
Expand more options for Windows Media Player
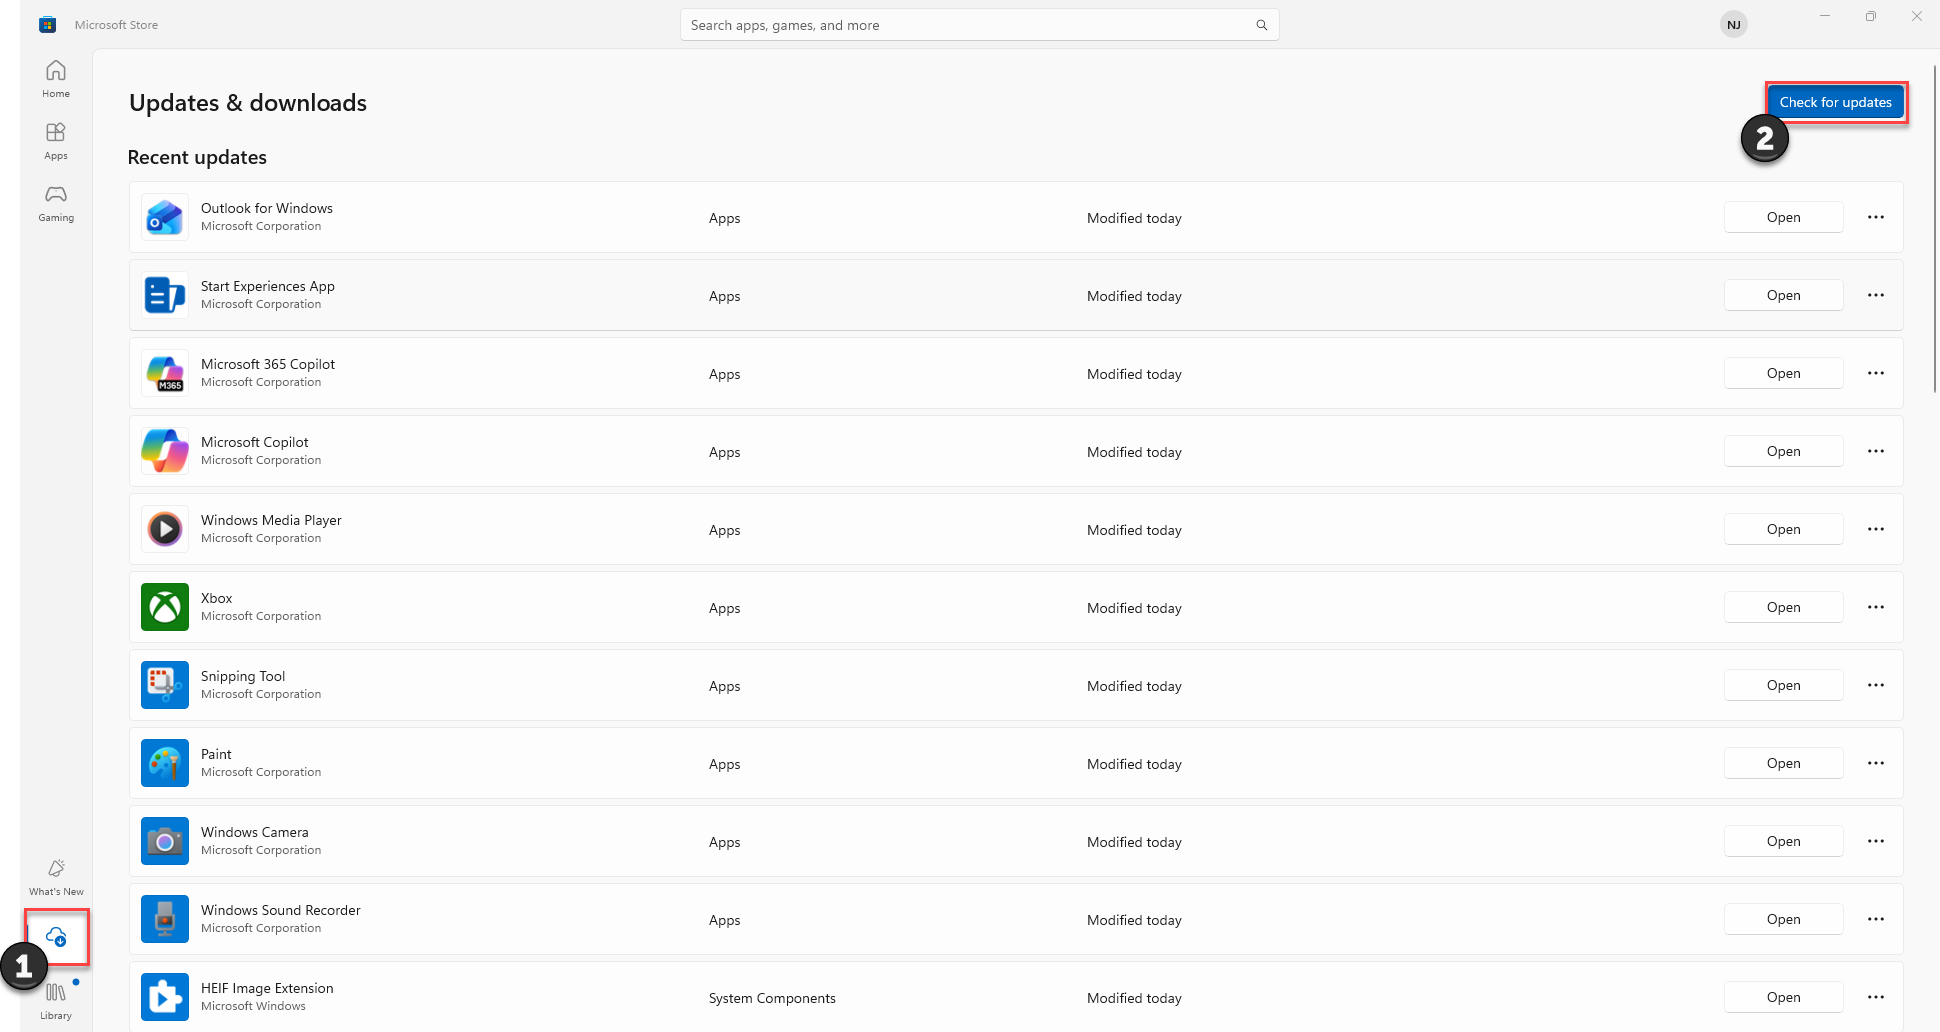click(x=1875, y=529)
